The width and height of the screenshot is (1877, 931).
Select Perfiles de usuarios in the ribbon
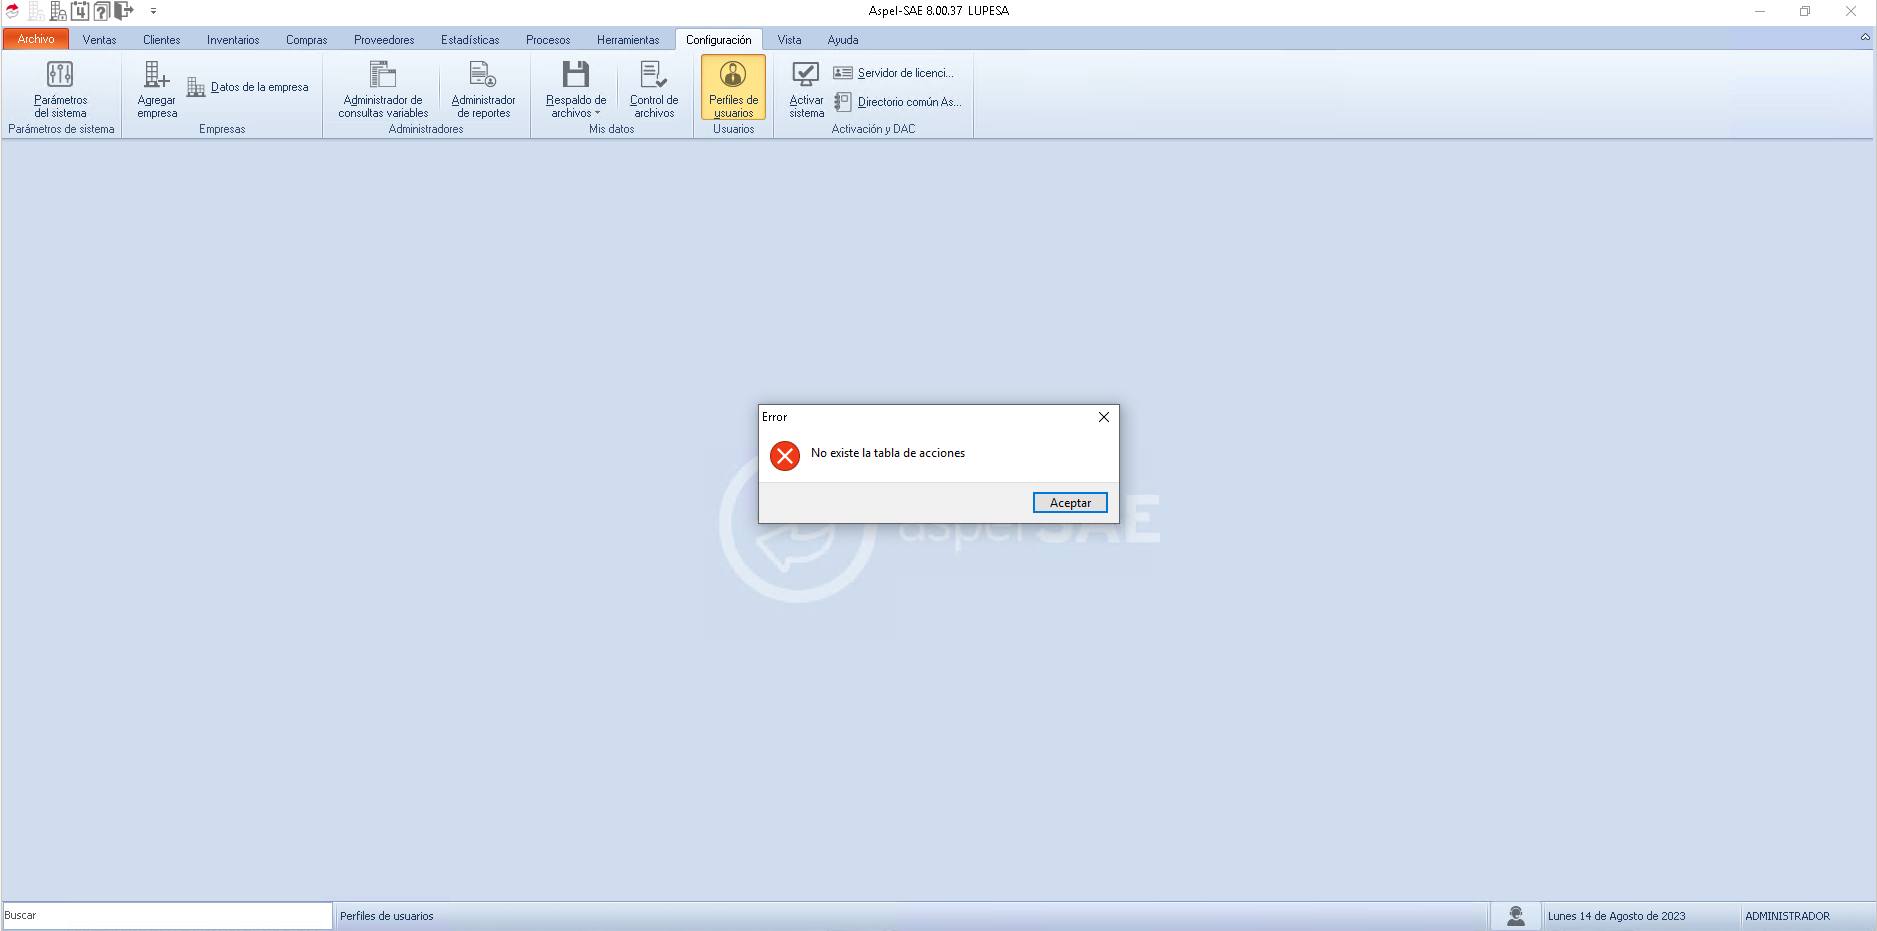click(x=733, y=88)
